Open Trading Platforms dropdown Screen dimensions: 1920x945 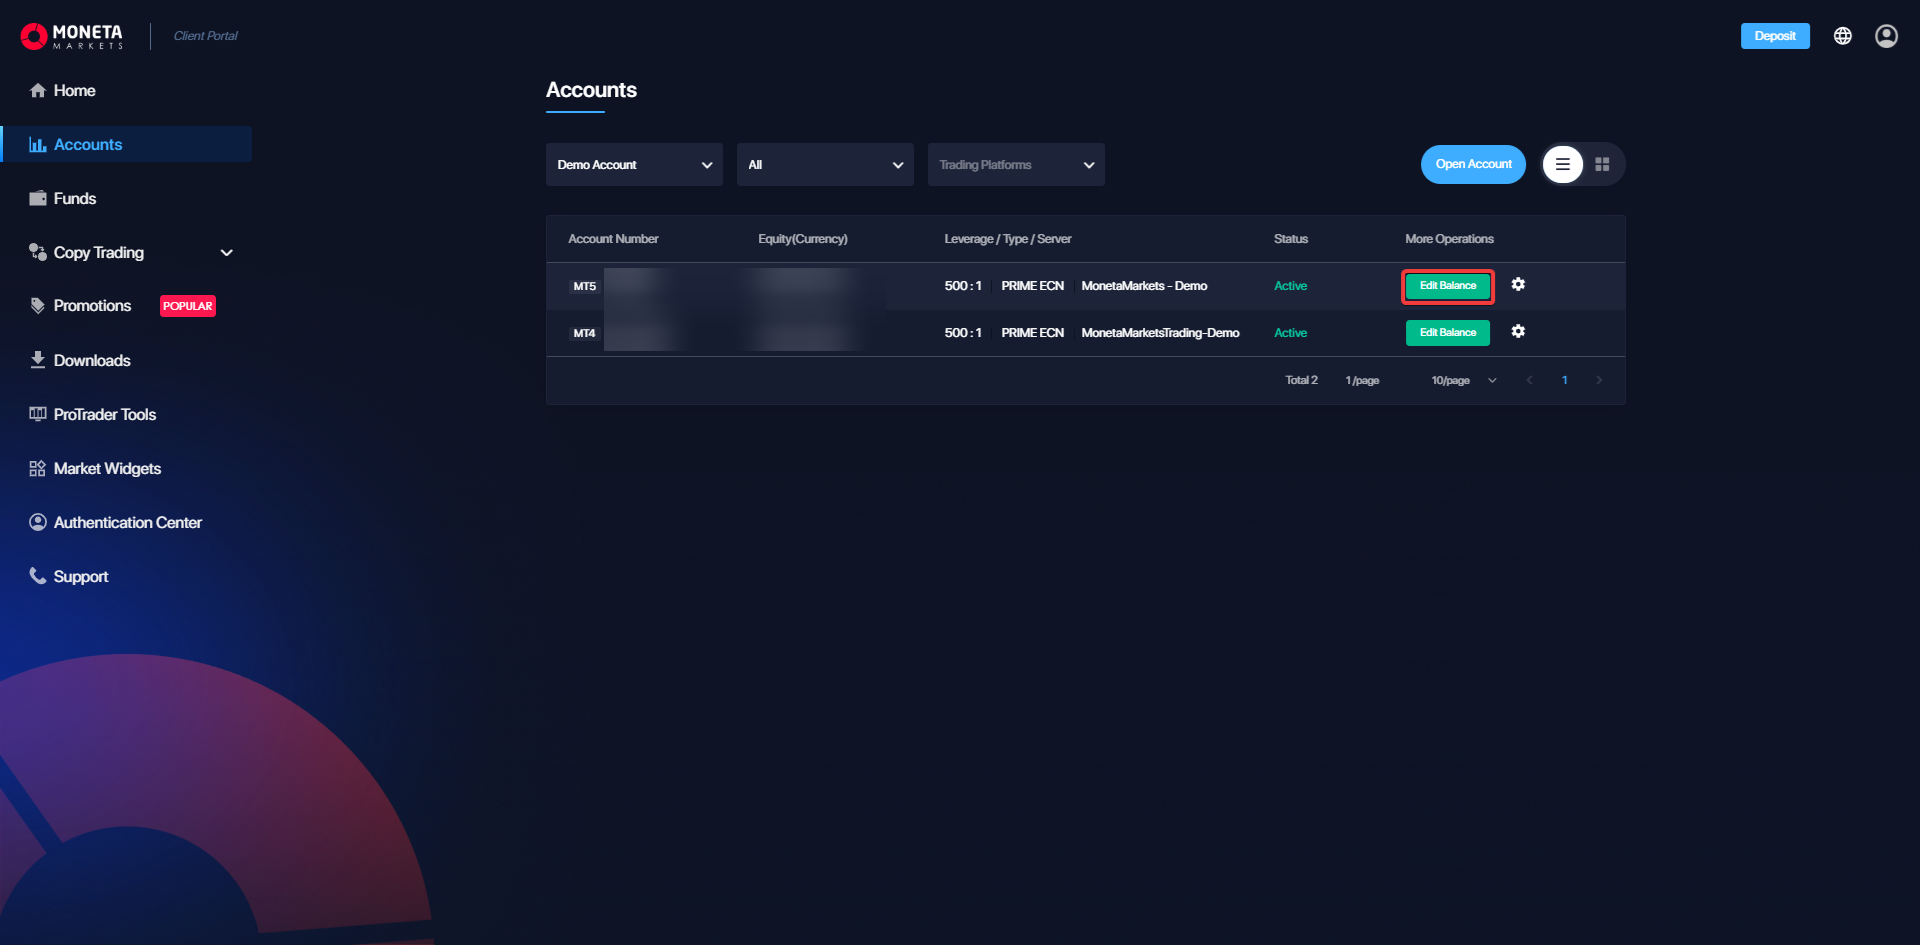(x=1016, y=164)
